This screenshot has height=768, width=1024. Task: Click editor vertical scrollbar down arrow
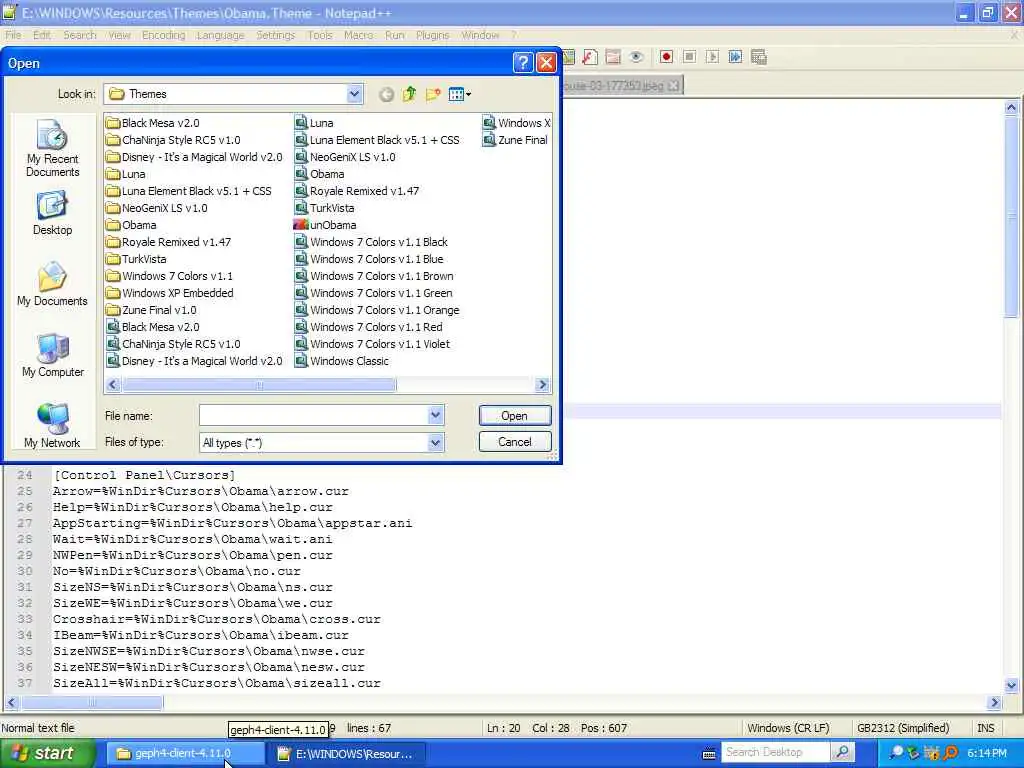1011,686
